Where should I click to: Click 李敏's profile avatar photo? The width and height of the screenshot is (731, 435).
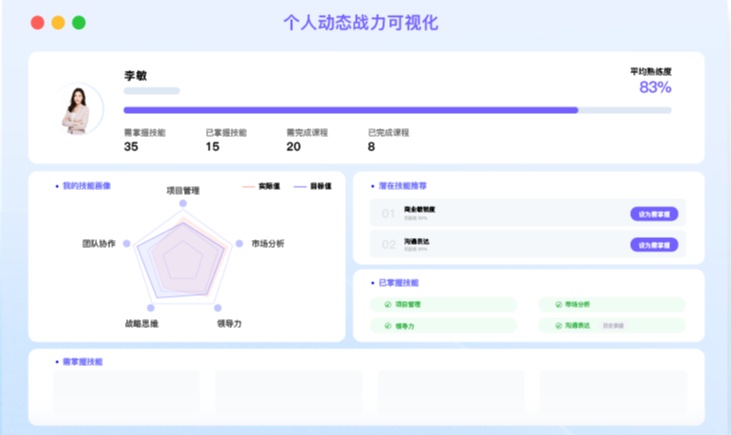[x=77, y=109]
